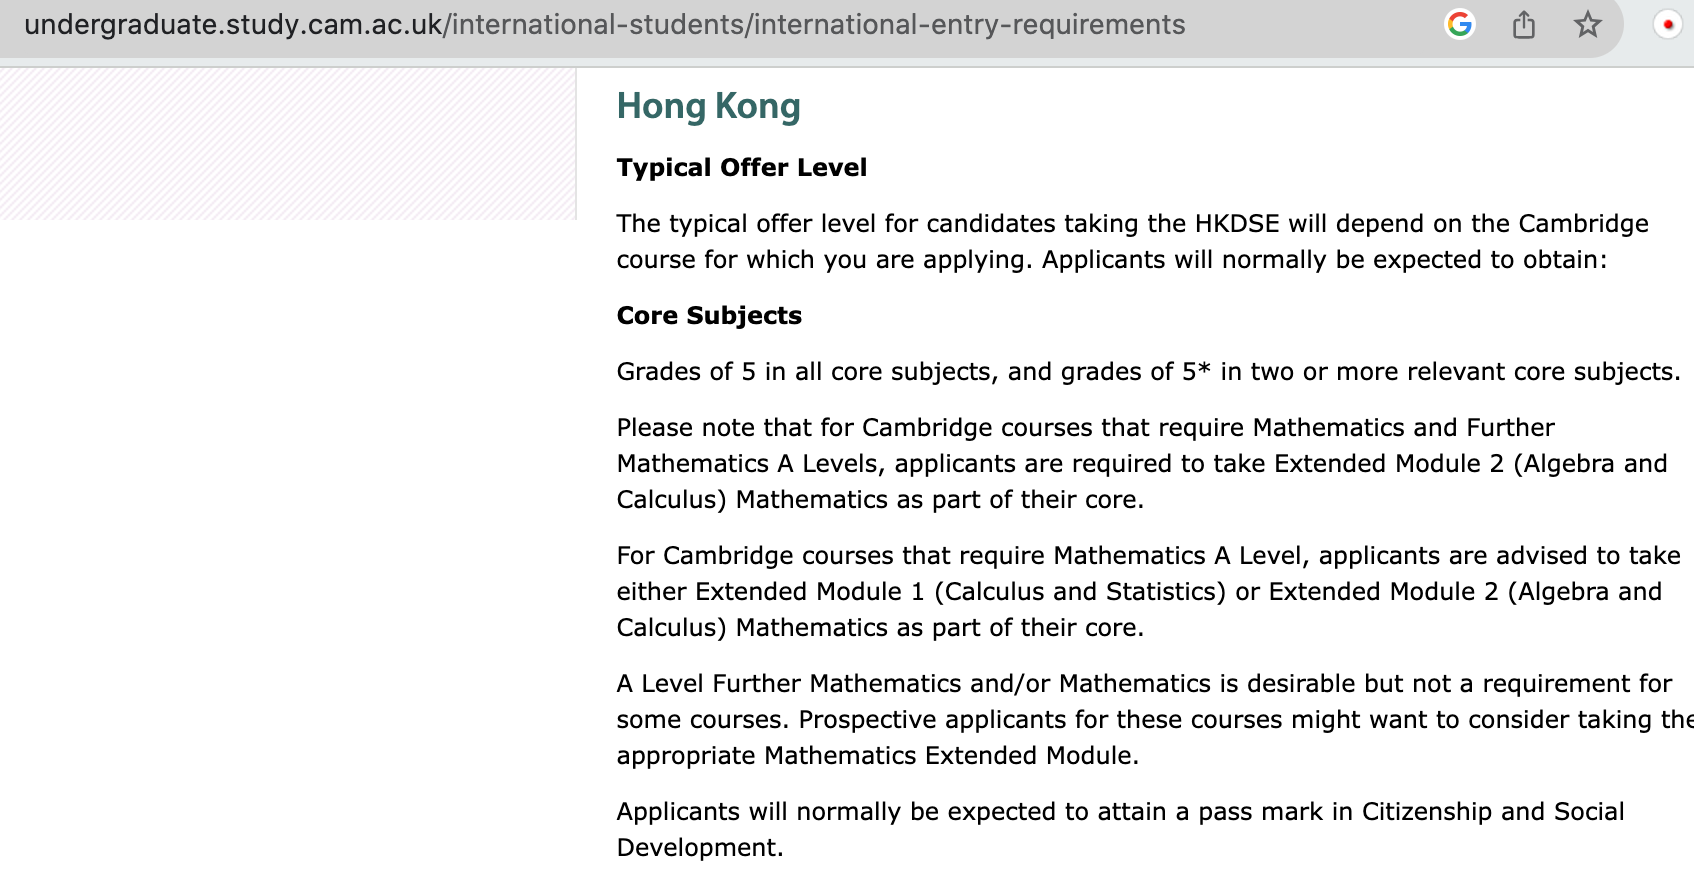Click the 'A Level Further Mathematics' paragraph
This screenshot has width=1694, height=870.
point(1155,719)
